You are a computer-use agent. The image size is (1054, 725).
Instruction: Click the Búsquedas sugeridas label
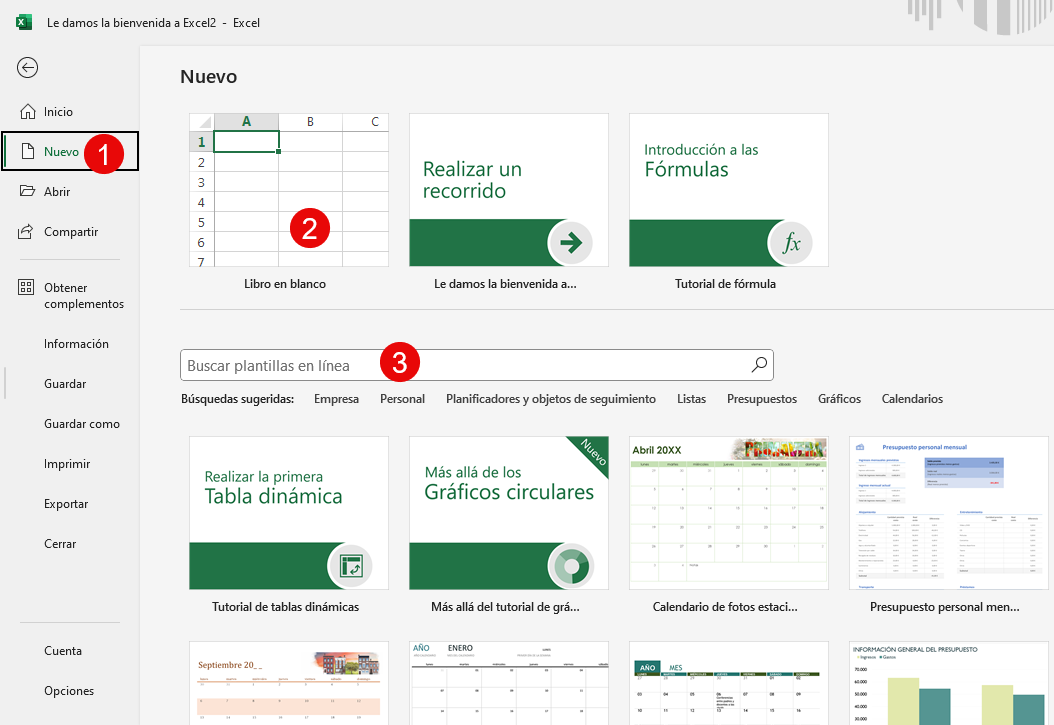(237, 398)
